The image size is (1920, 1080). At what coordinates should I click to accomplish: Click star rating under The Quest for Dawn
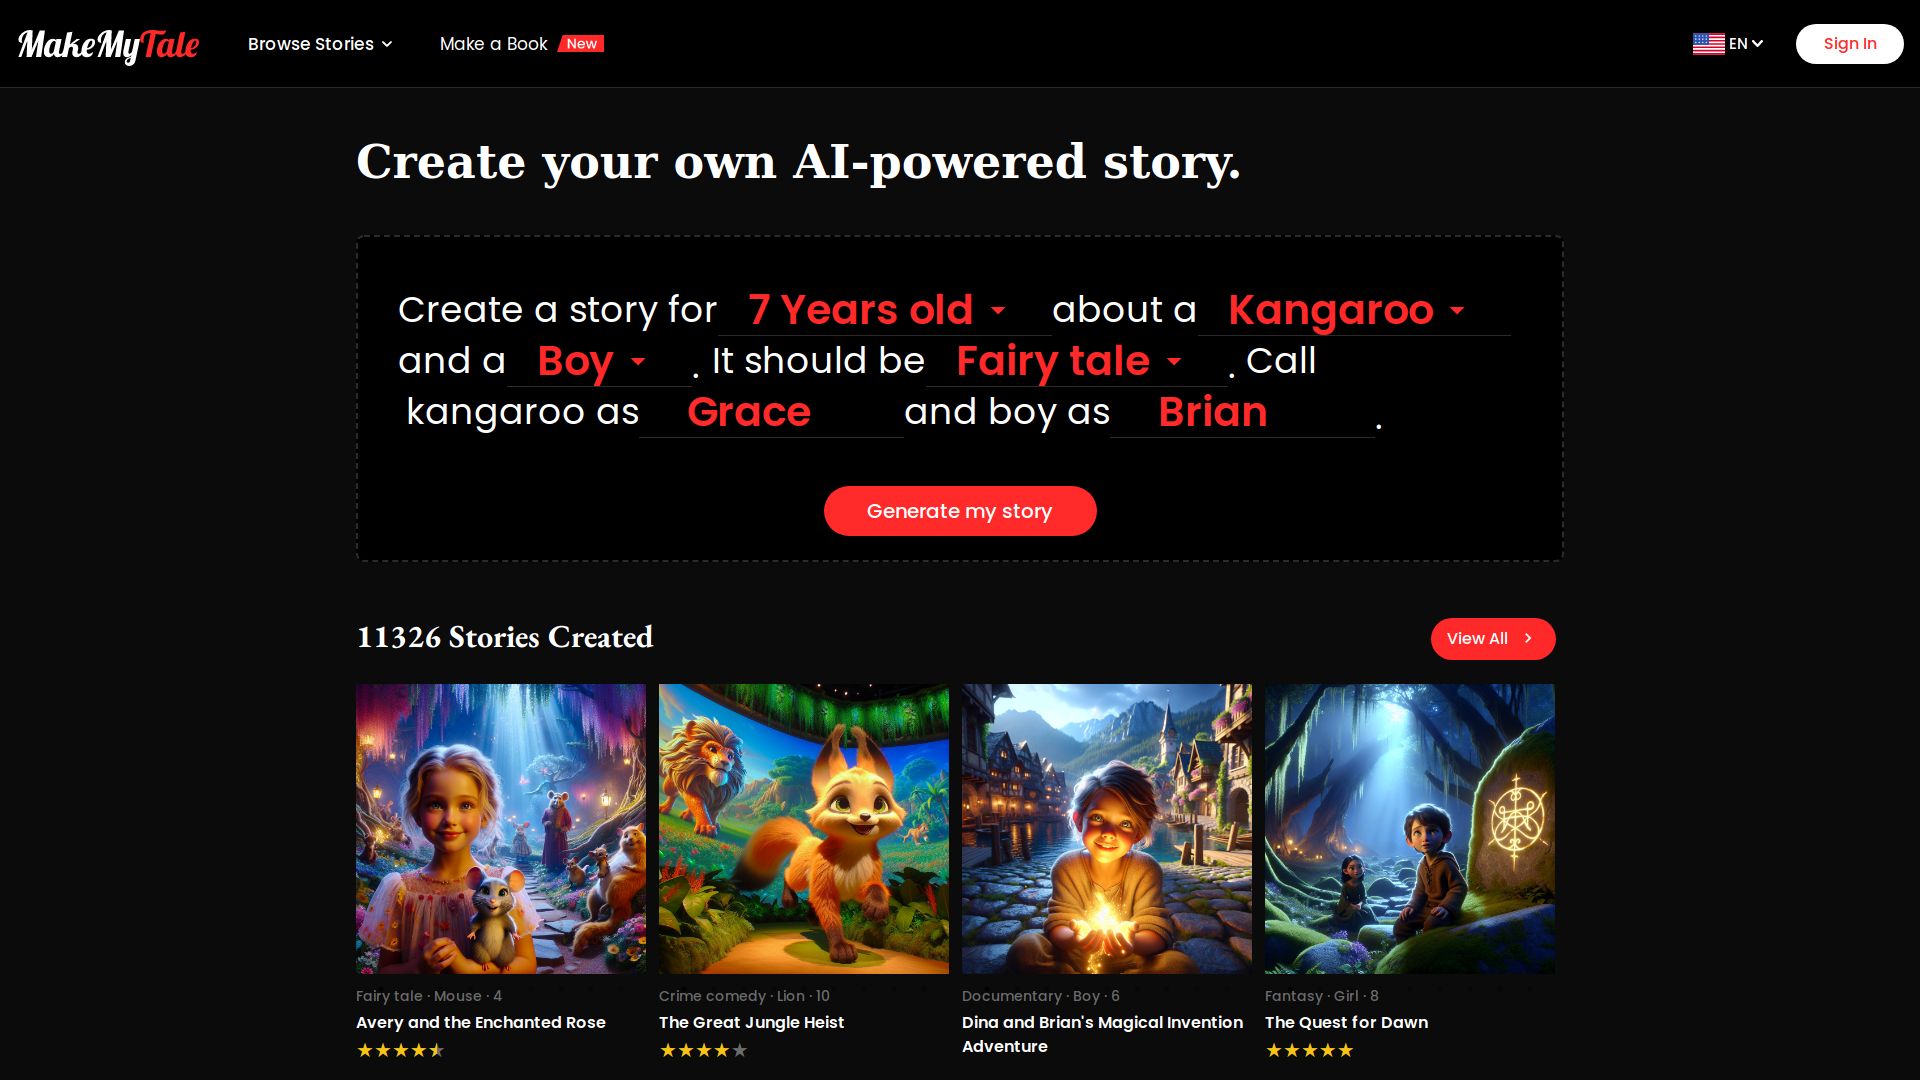1310,1050
